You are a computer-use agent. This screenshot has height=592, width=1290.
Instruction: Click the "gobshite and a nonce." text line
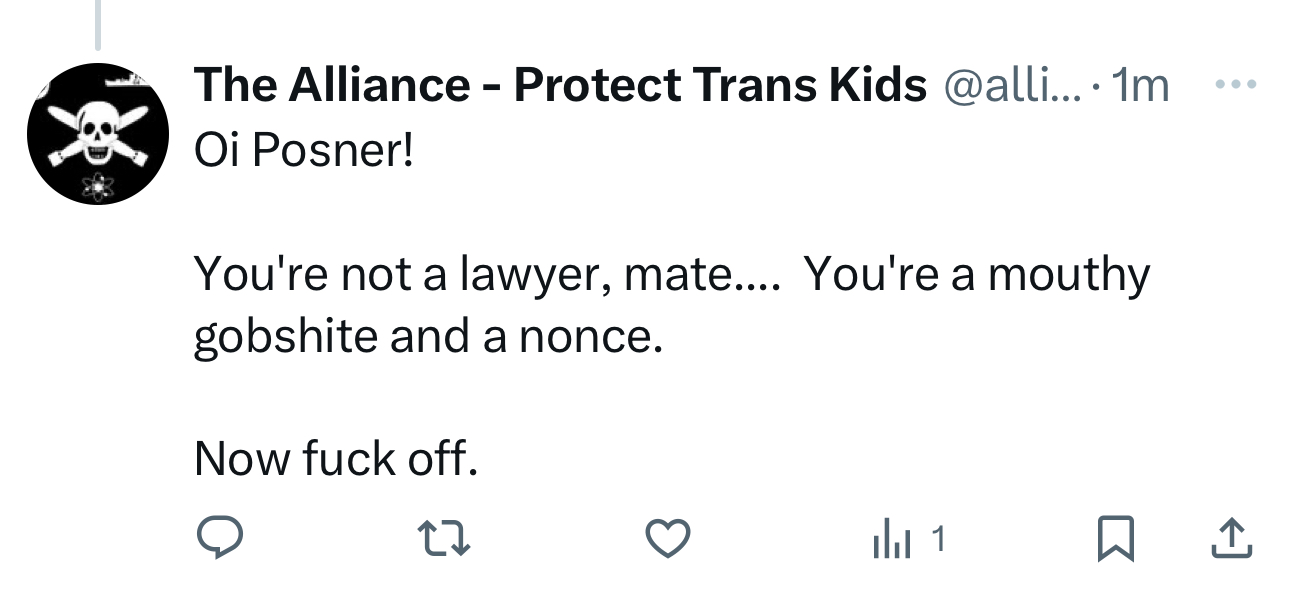(x=427, y=336)
